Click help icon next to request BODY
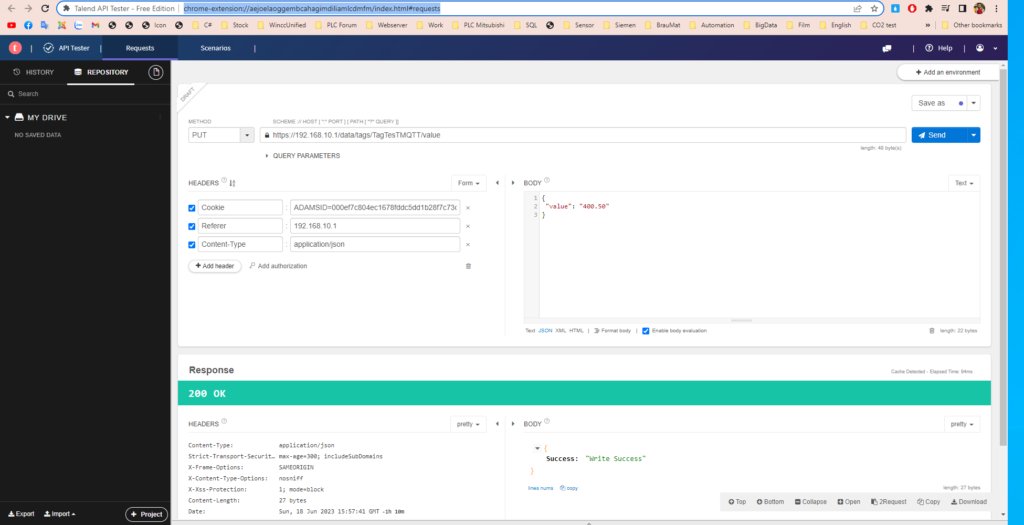The height and width of the screenshot is (525, 1024). [547, 181]
